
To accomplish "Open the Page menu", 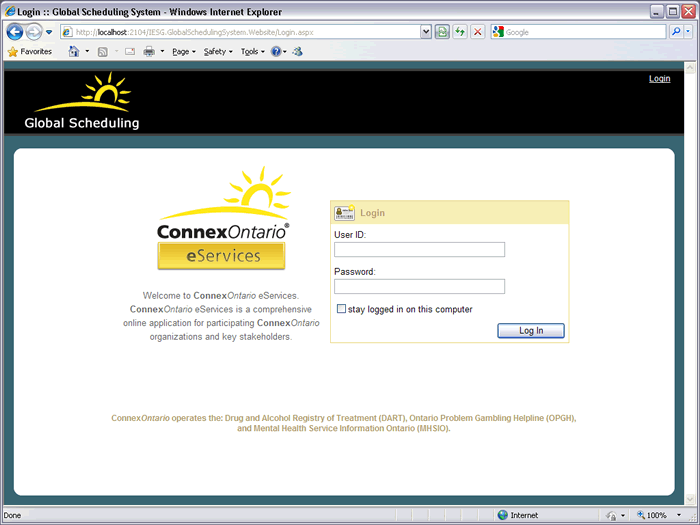I will point(184,52).
